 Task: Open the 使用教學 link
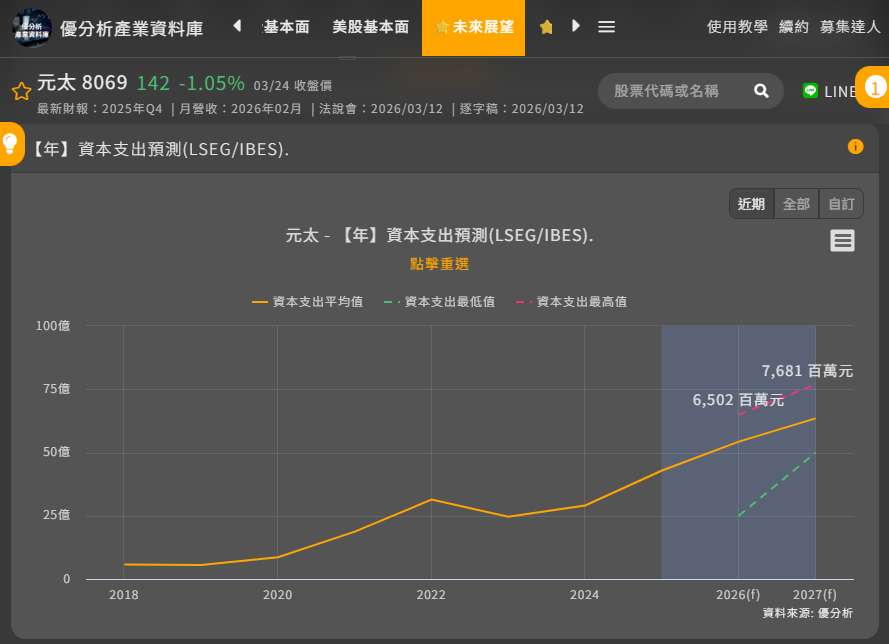click(737, 27)
